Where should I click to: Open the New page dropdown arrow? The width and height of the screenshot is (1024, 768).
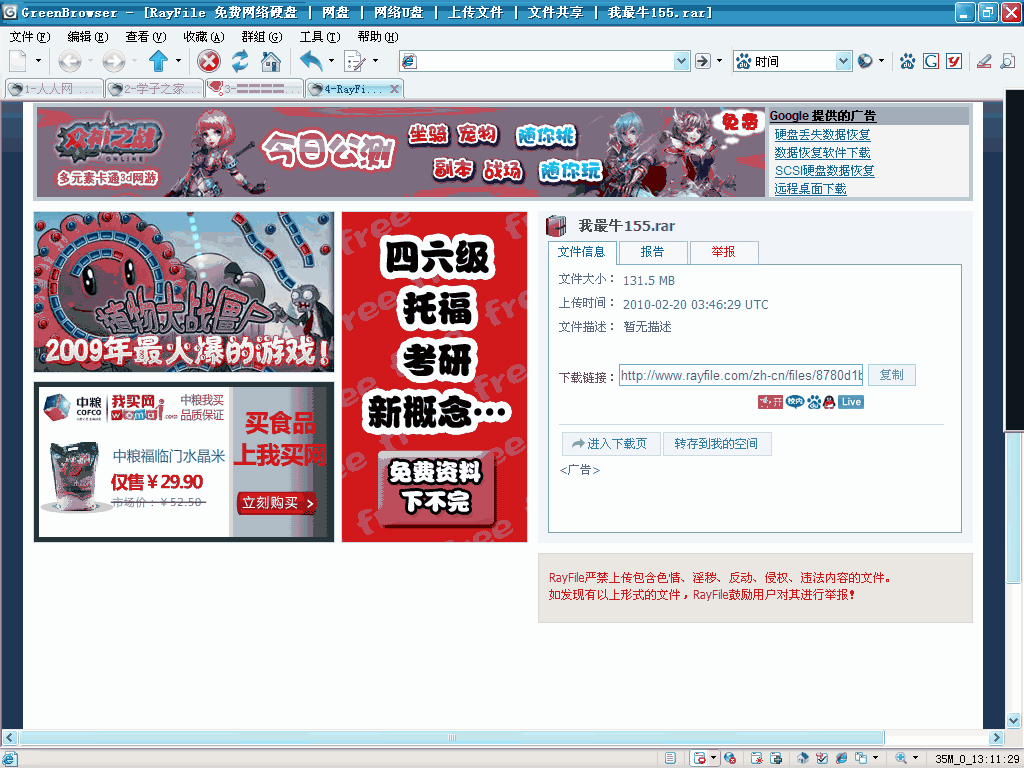pos(39,61)
